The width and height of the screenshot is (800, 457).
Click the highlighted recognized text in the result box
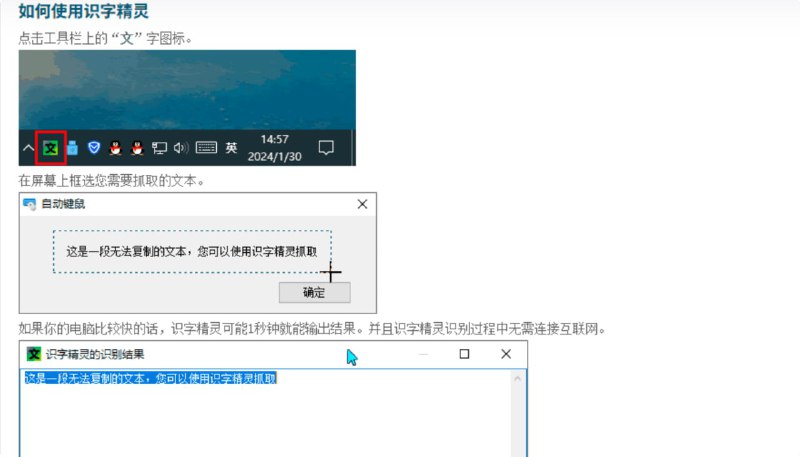pos(150,379)
